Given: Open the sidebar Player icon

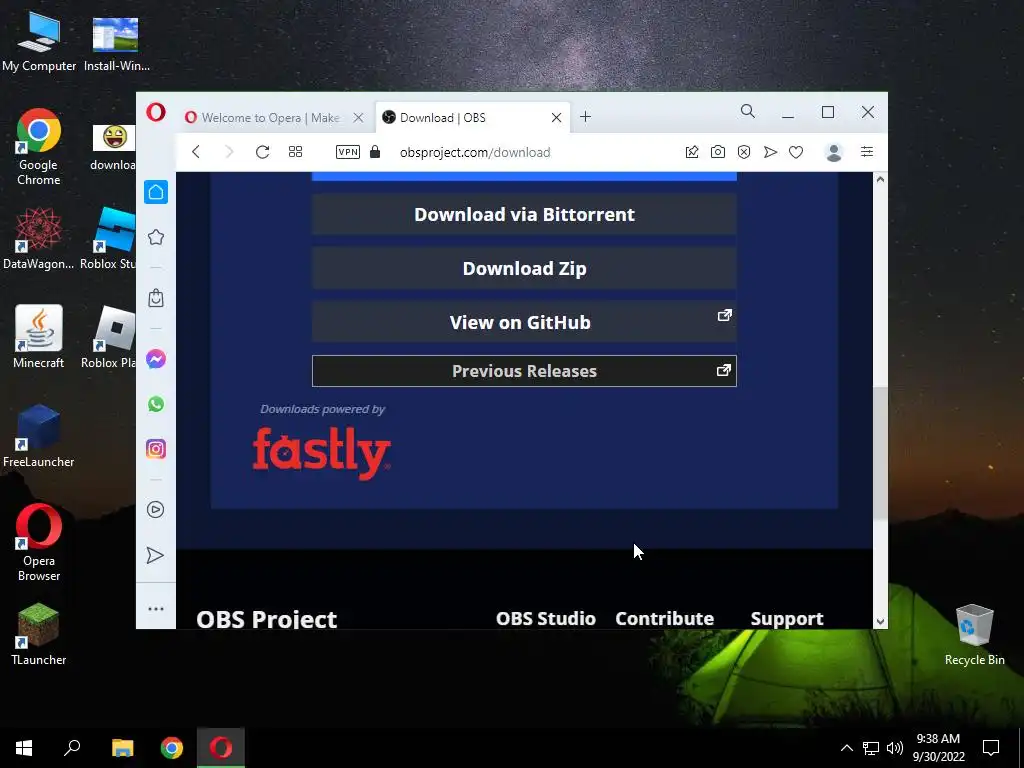Looking at the screenshot, I should [155, 509].
